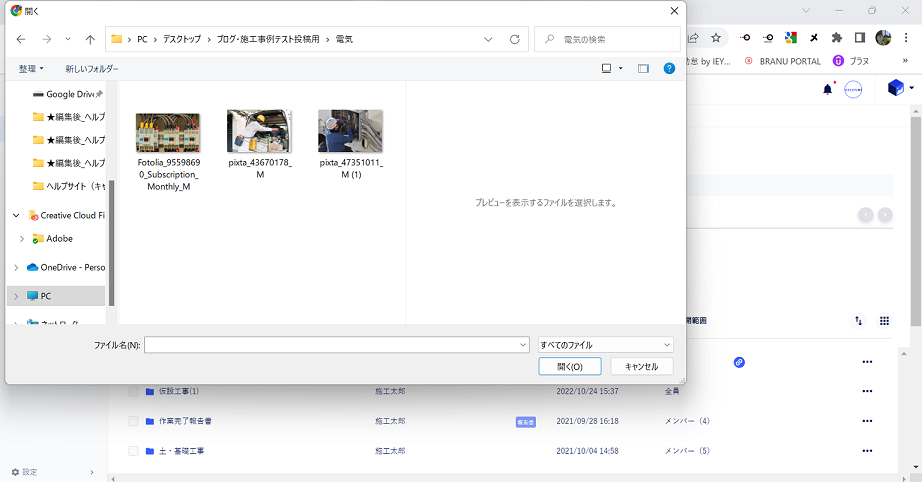The image size is (922, 482).
Task: Go up one folder level
Action: coord(90,39)
